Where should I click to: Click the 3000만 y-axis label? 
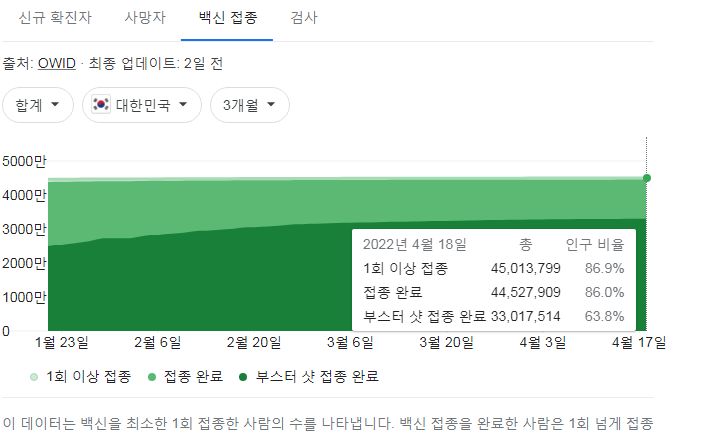pyautogui.click(x=24, y=229)
